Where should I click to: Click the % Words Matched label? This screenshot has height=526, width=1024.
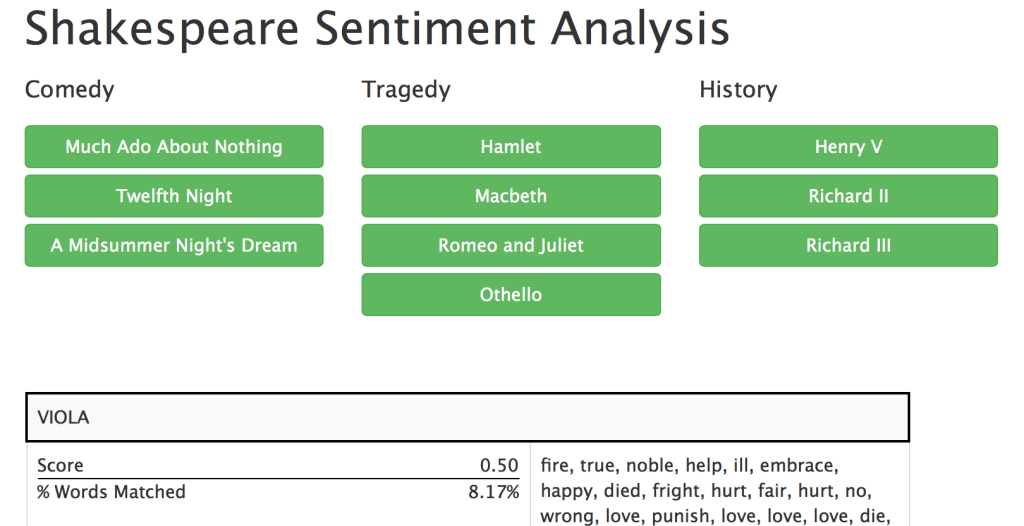point(111,491)
